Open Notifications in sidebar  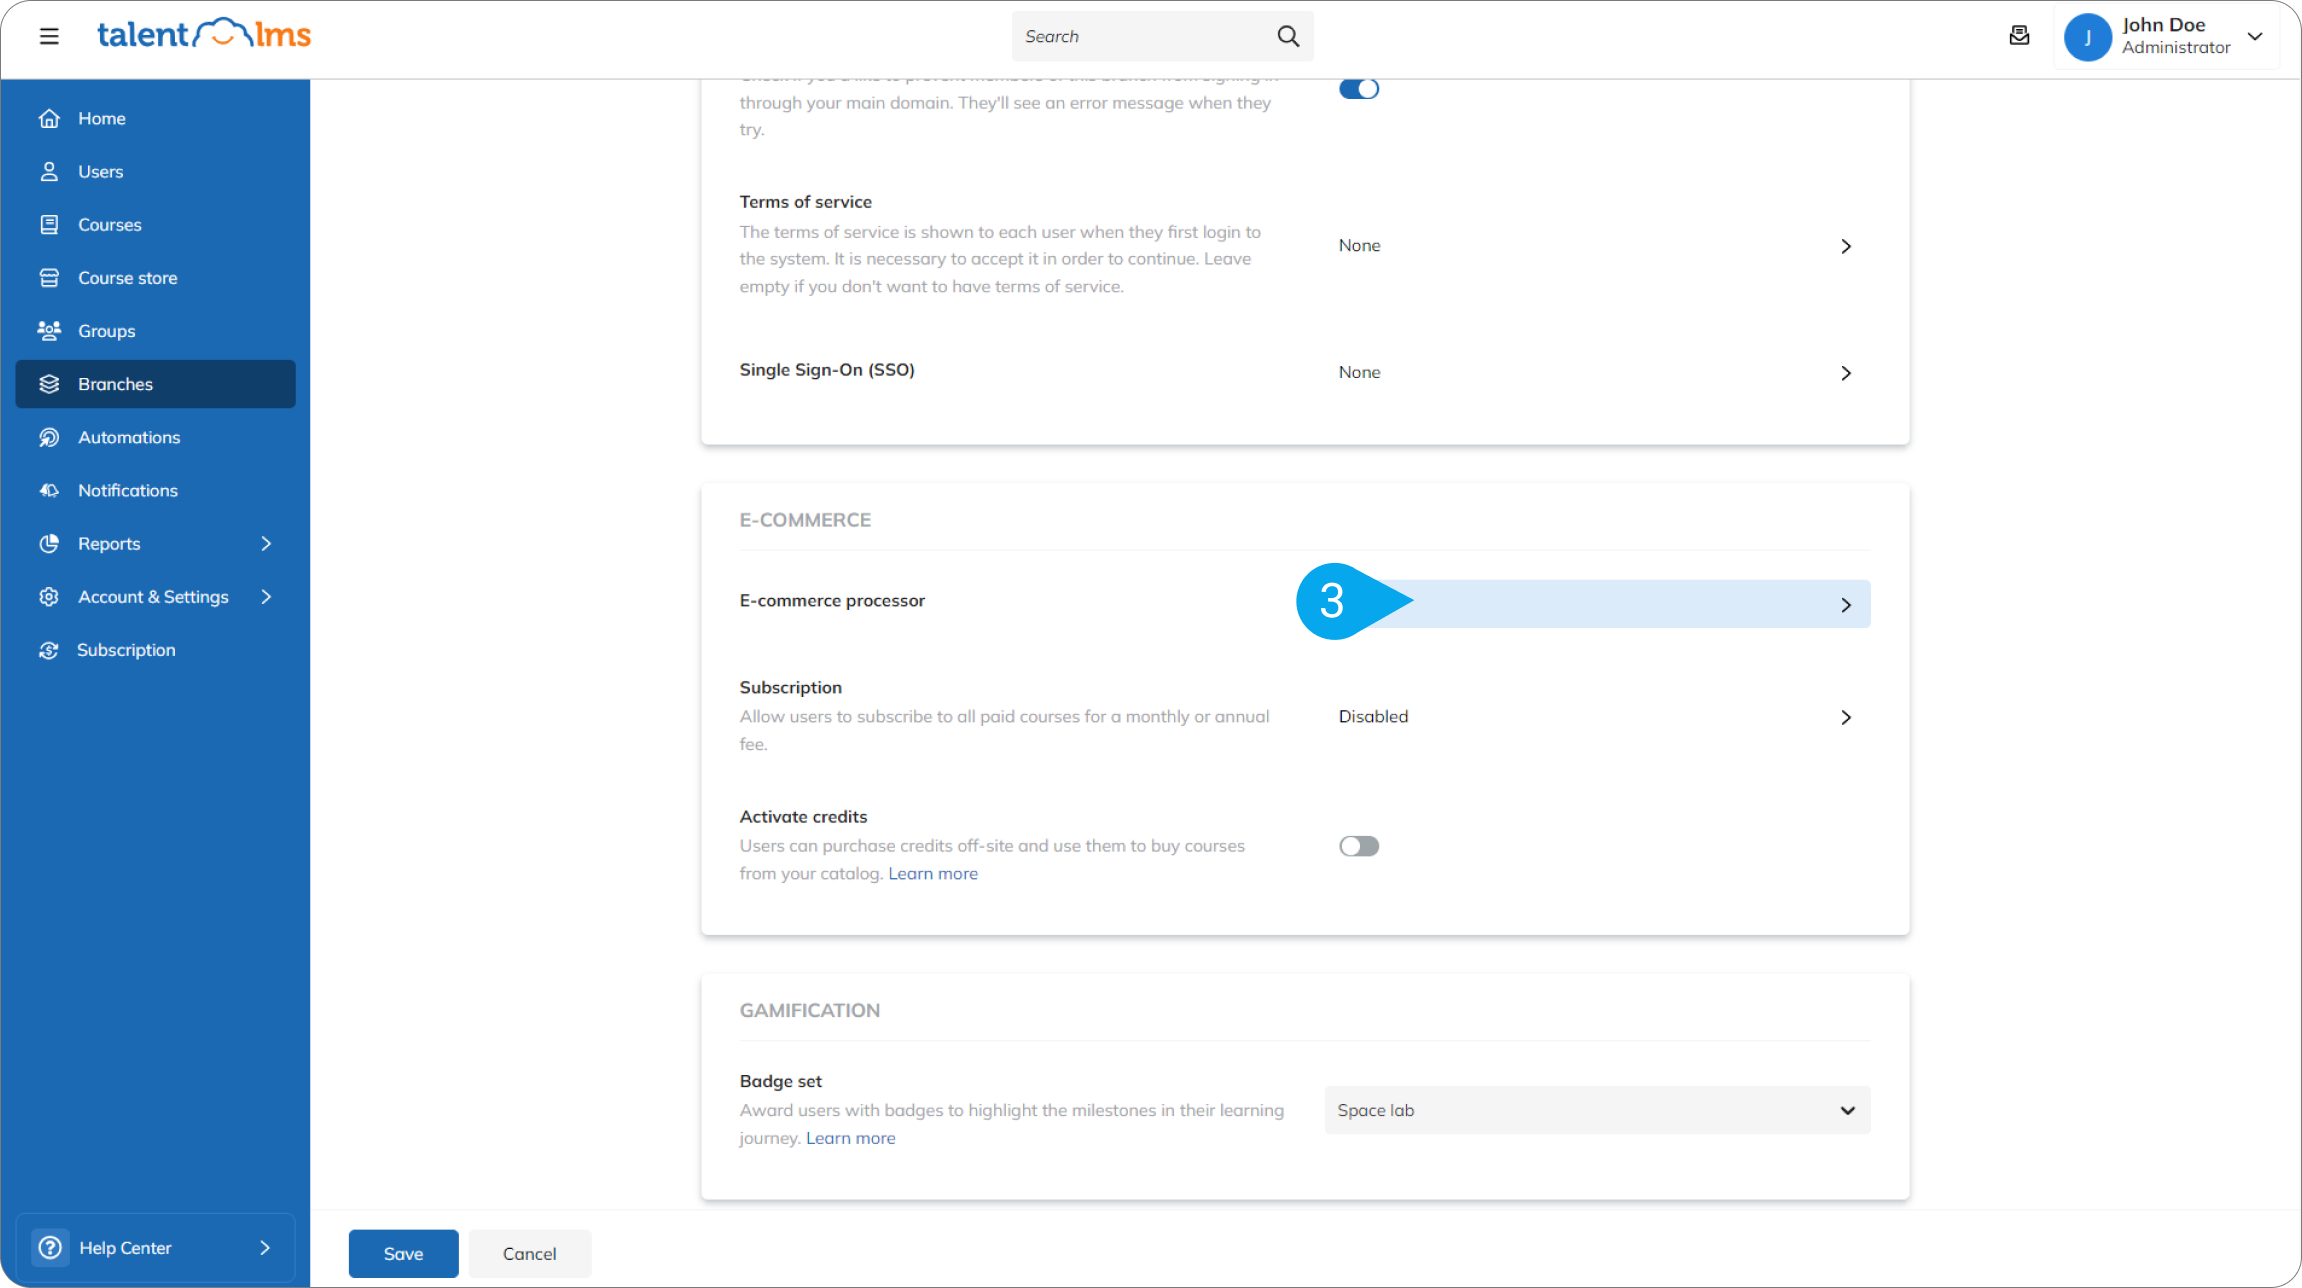[155, 490]
